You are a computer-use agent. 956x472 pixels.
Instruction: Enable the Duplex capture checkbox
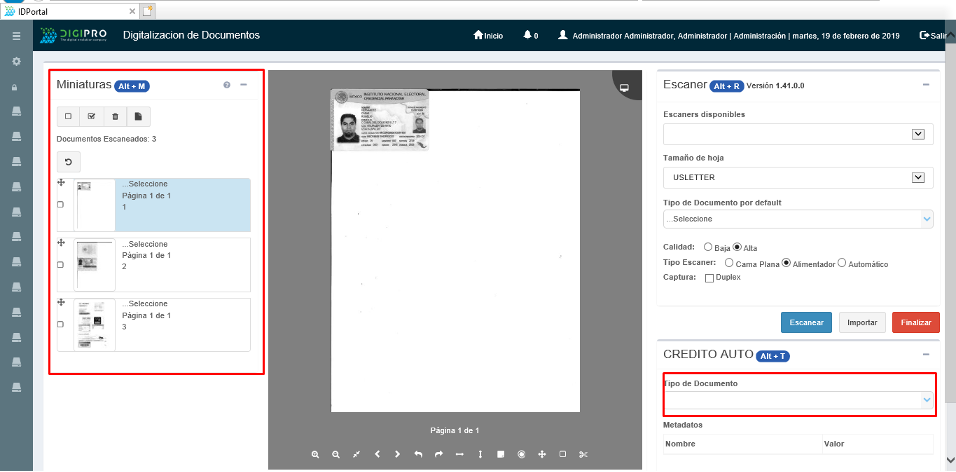(710, 277)
